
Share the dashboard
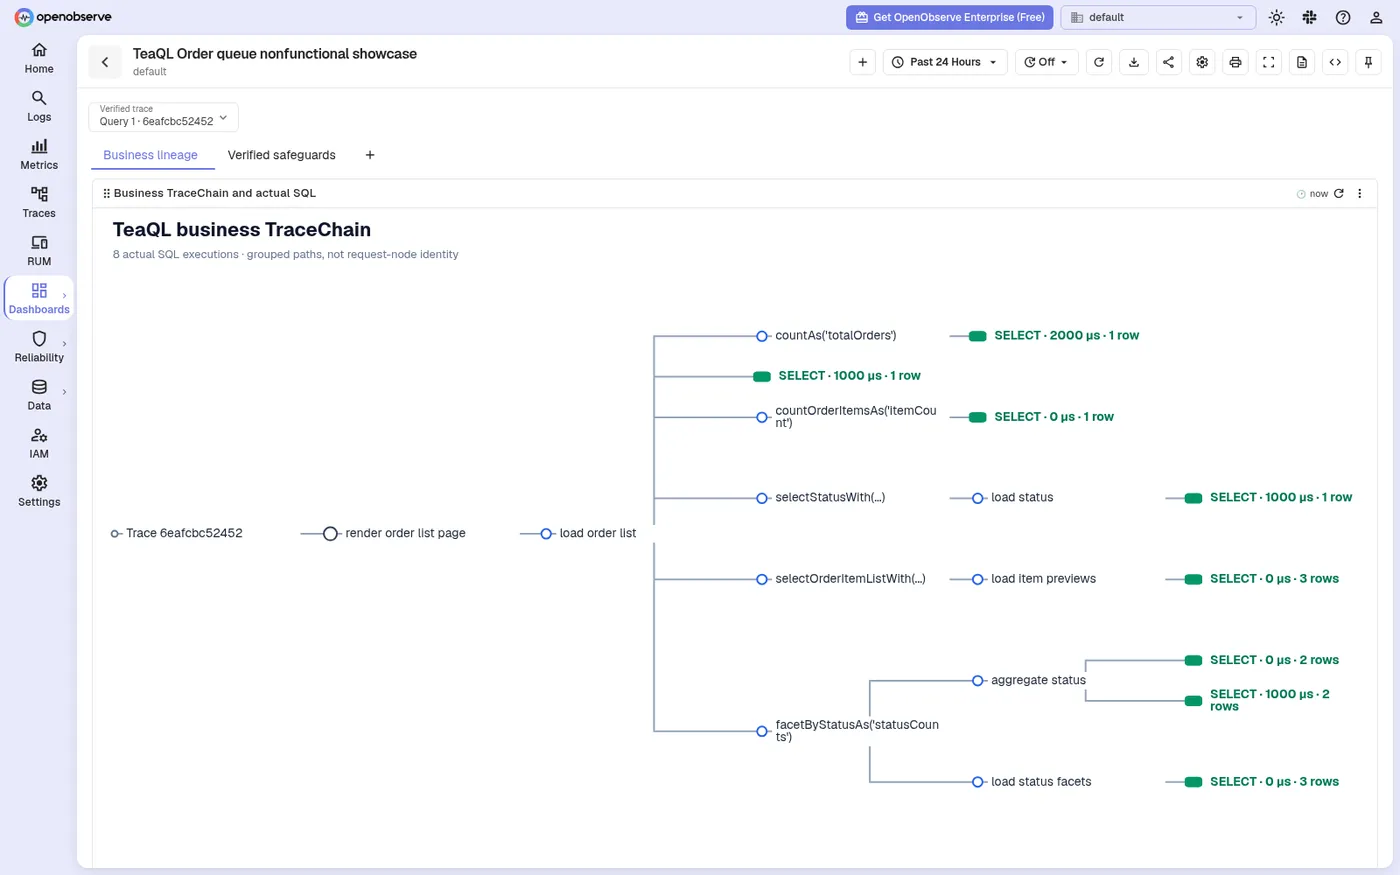pyautogui.click(x=1168, y=62)
